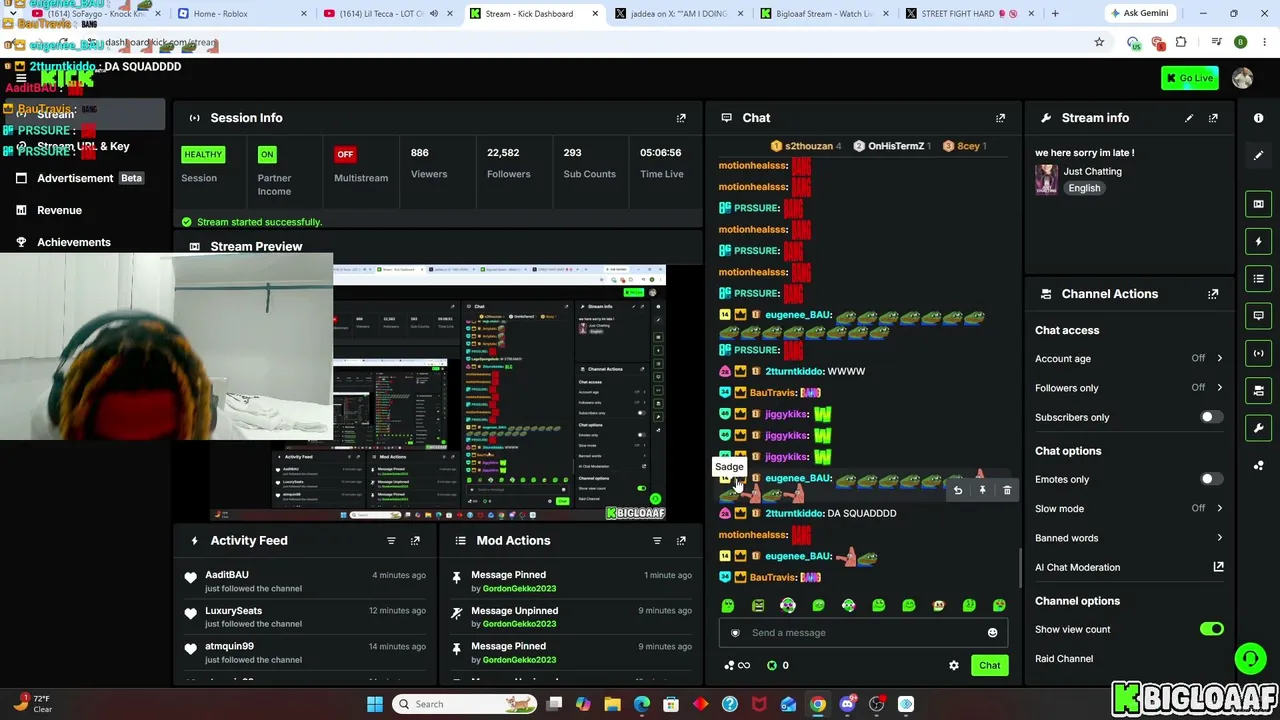Click the wrench icon in right sidebar

click(x=1259, y=428)
